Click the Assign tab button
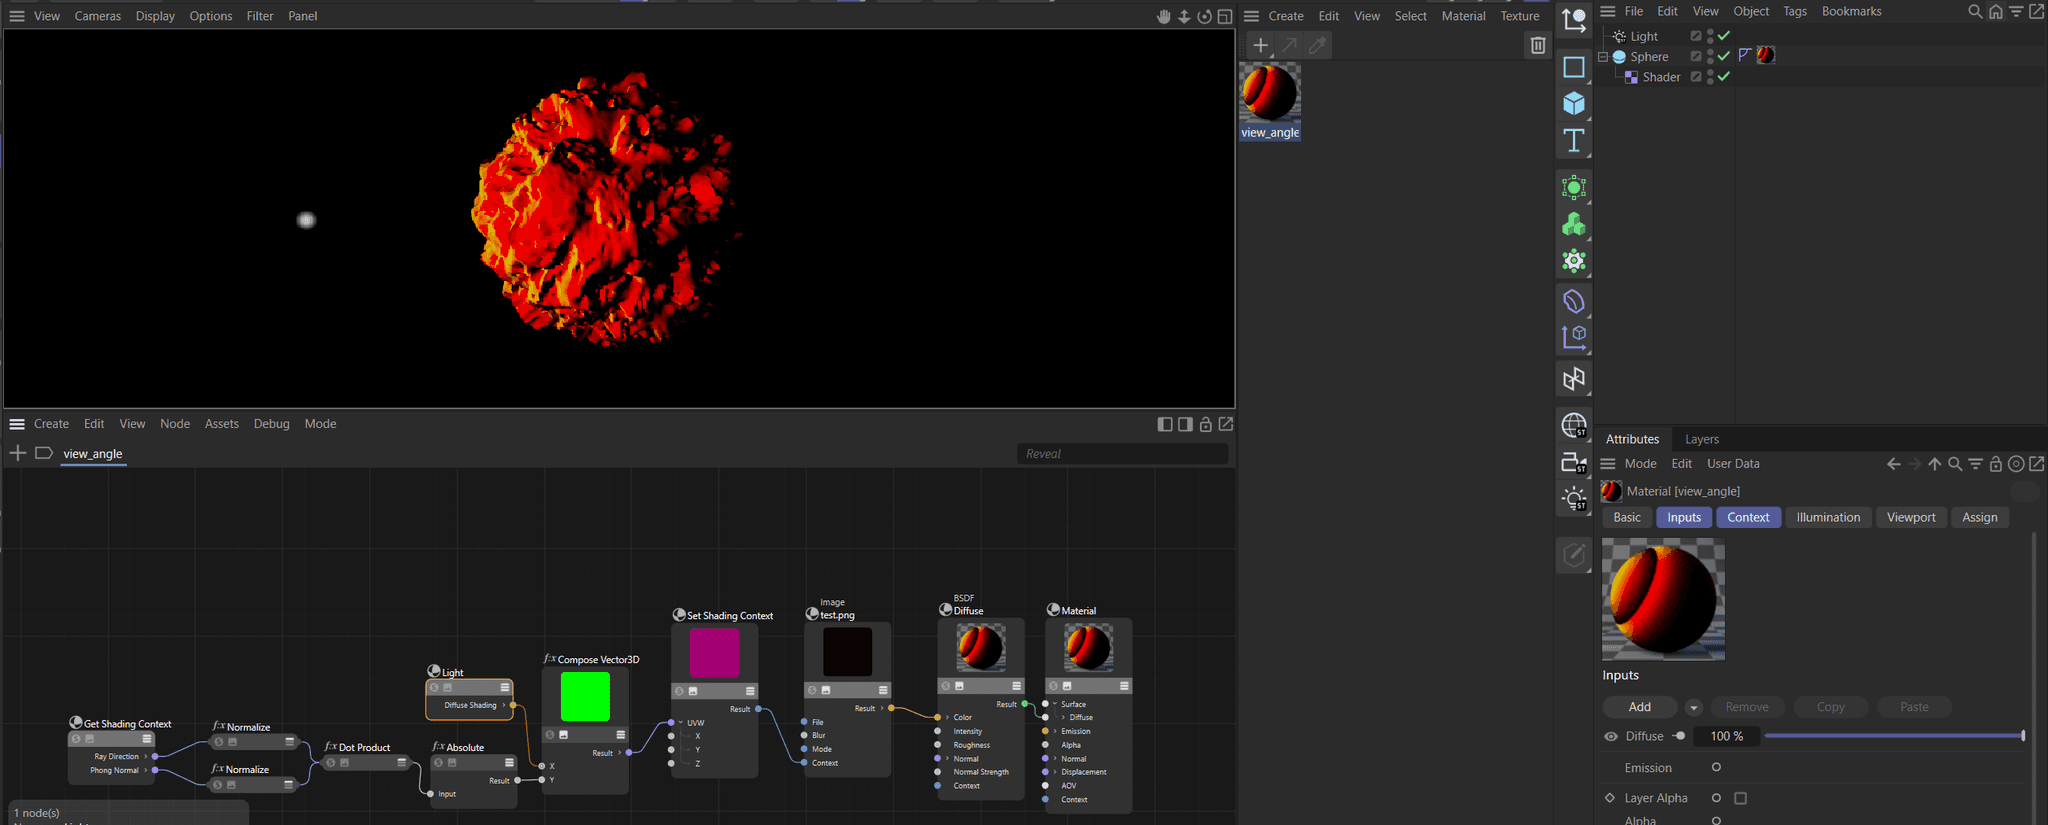Image resolution: width=2048 pixels, height=825 pixels. pos(1979,517)
